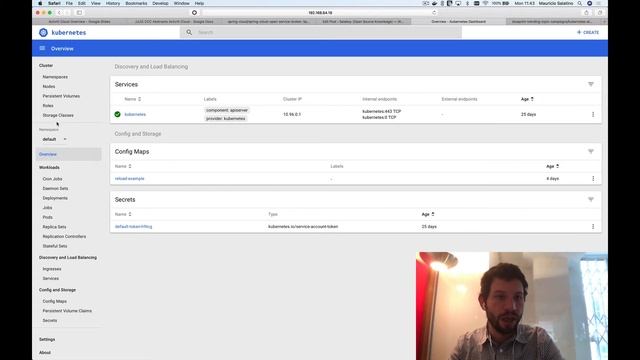Screen dimensions: 640x360
Task: Sort Secrets by Name column
Action: (x=123, y=214)
